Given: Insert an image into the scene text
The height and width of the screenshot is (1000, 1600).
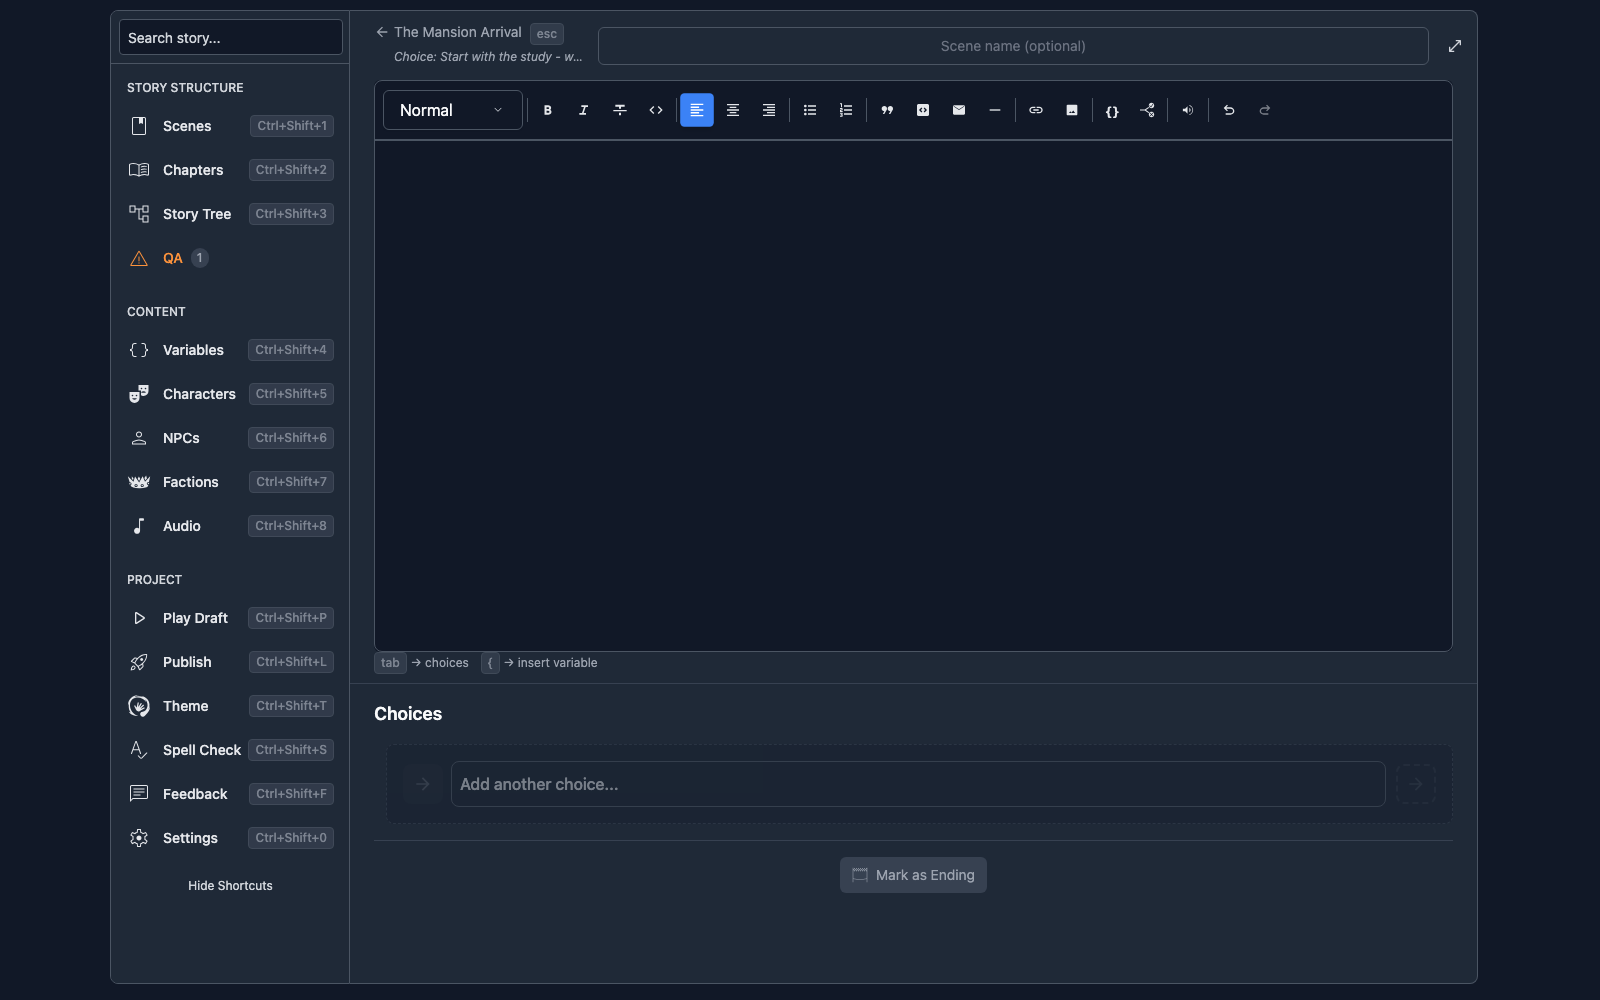Looking at the screenshot, I should [1071, 110].
